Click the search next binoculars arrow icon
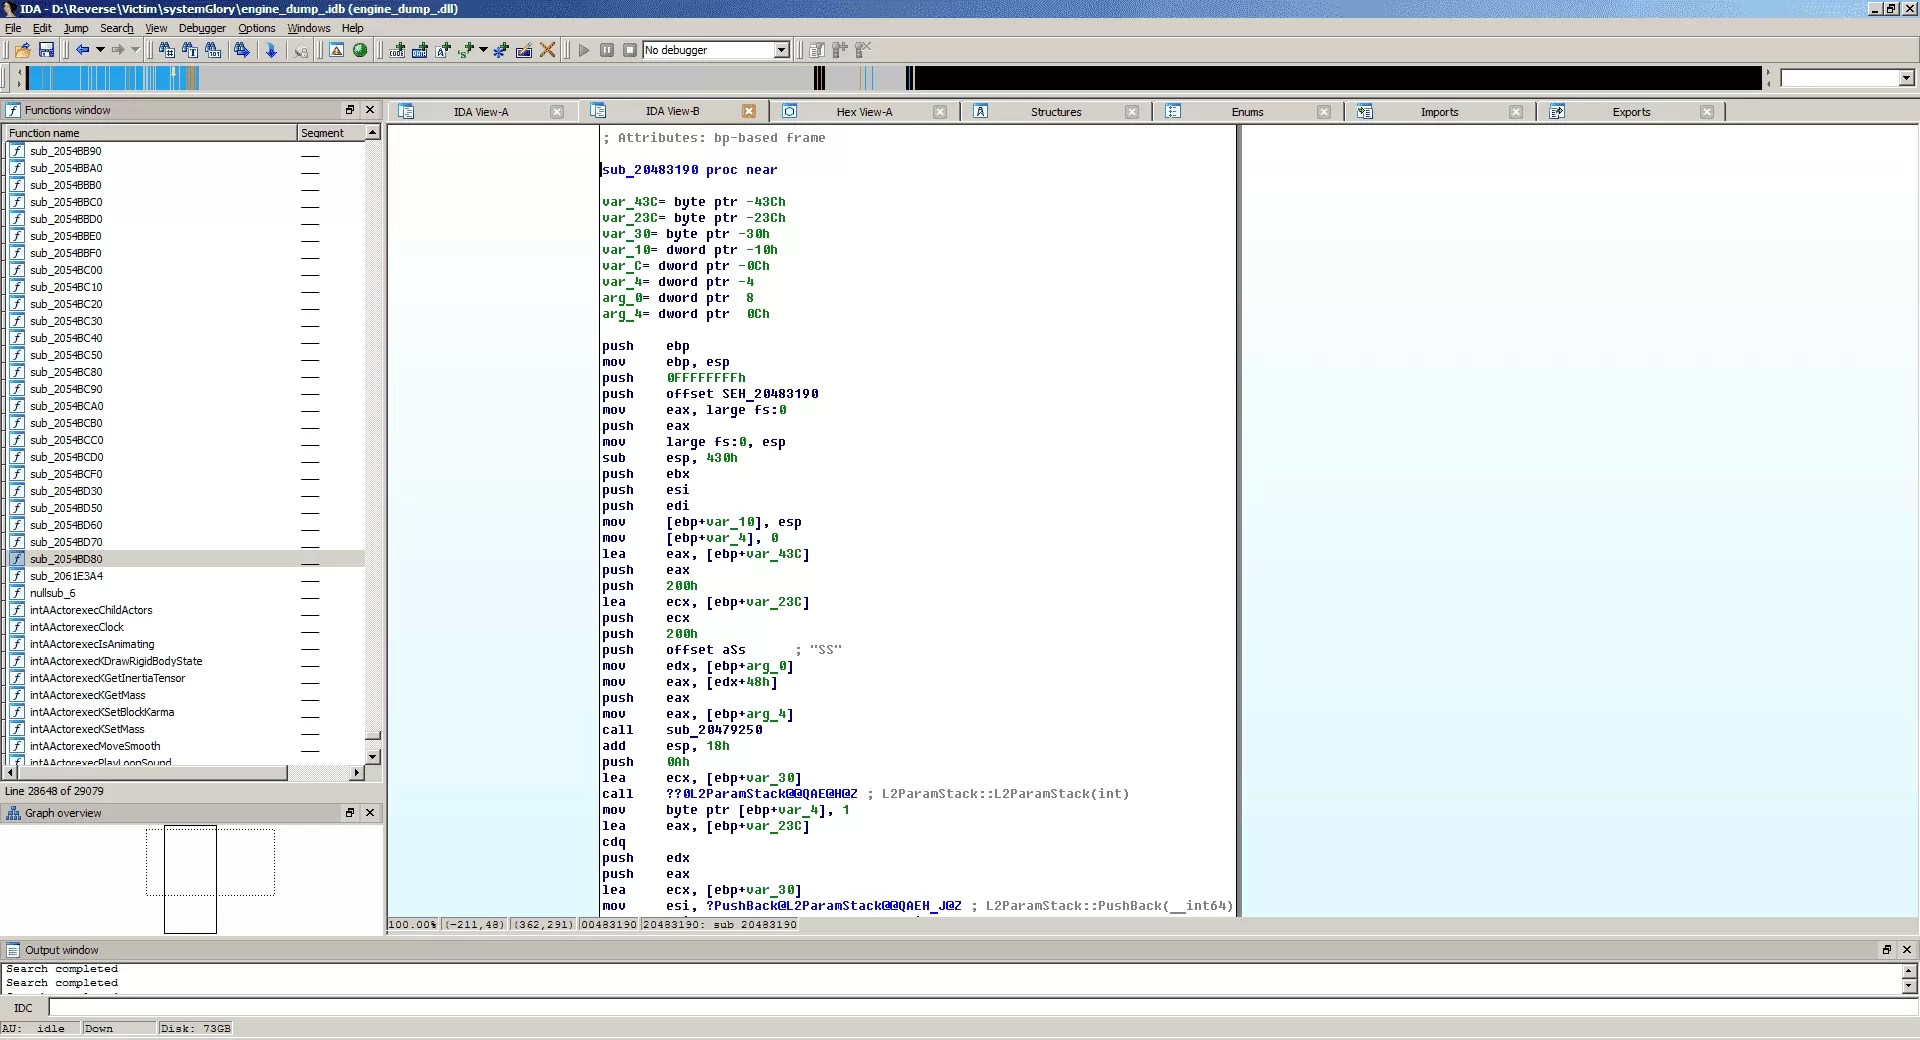The height and width of the screenshot is (1040, 1920). pyautogui.click(x=242, y=50)
